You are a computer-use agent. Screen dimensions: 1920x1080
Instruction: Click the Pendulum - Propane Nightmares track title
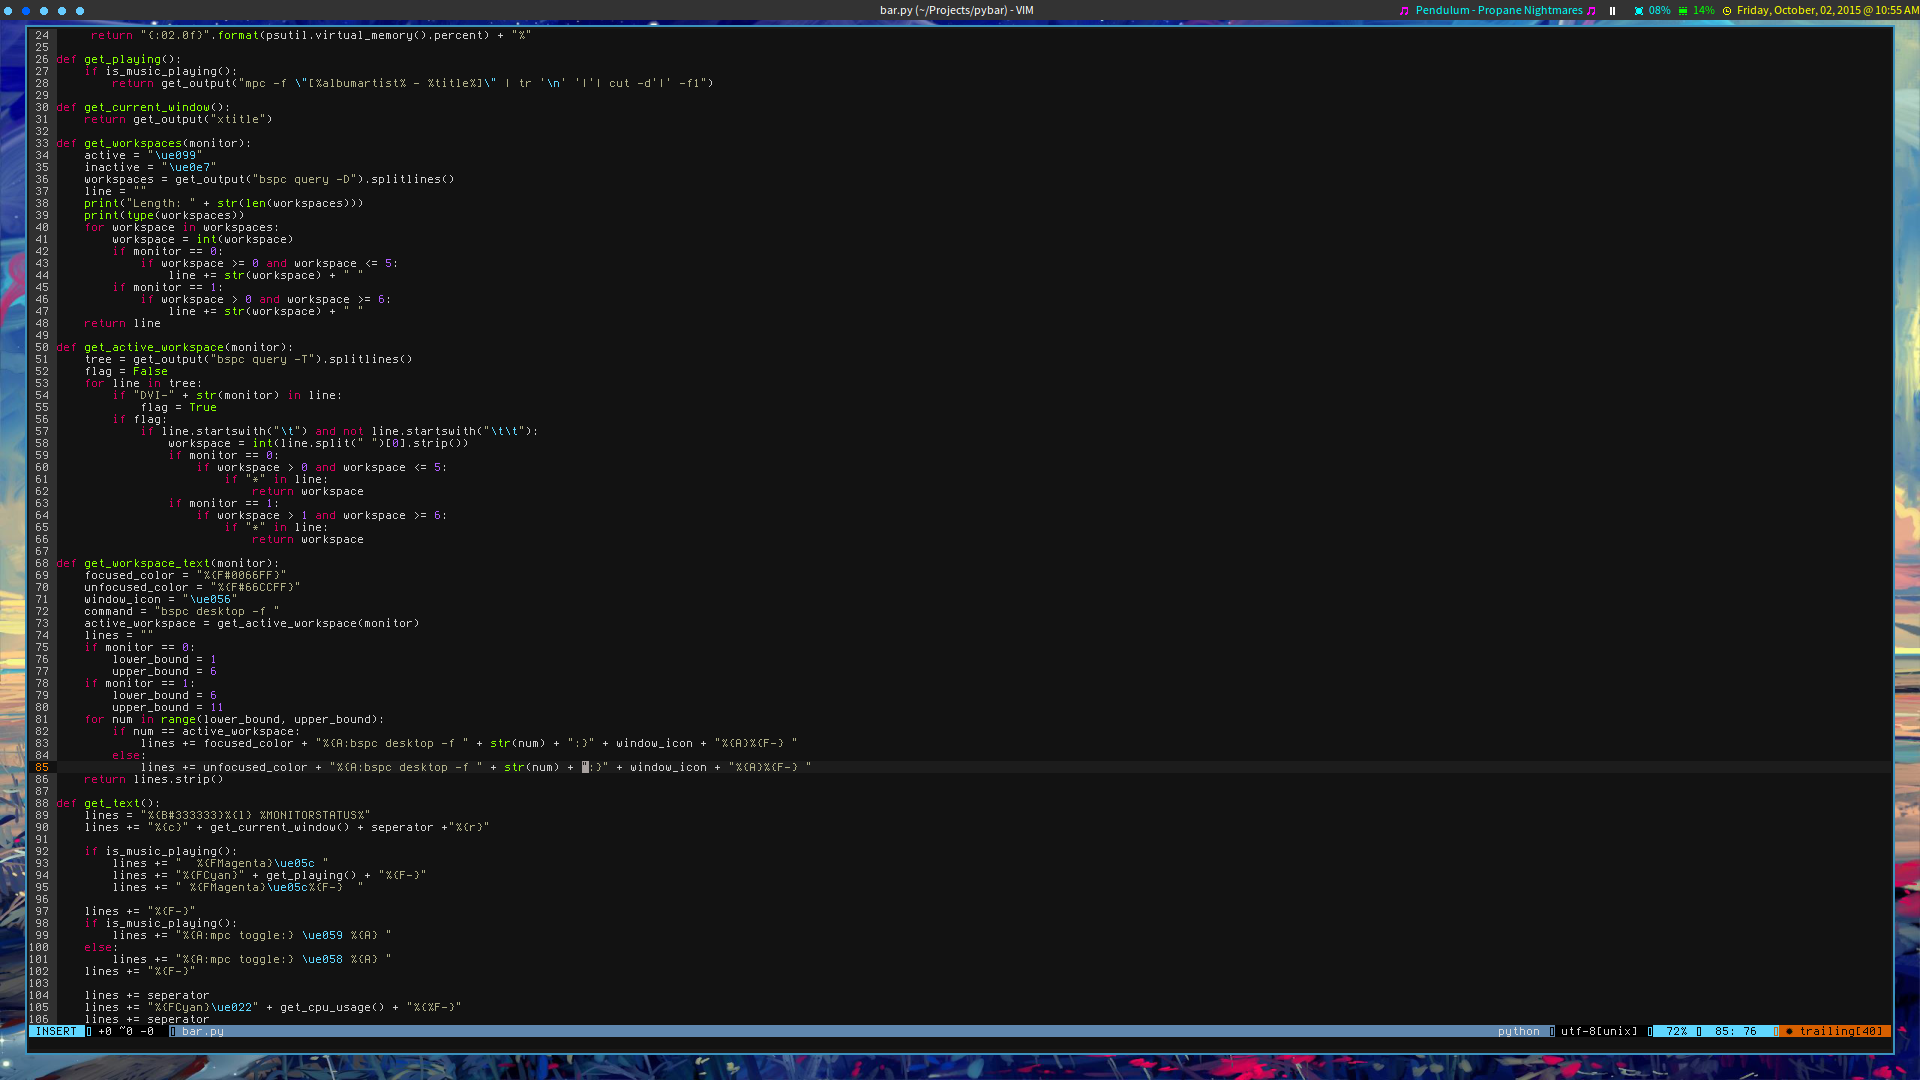(1498, 11)
